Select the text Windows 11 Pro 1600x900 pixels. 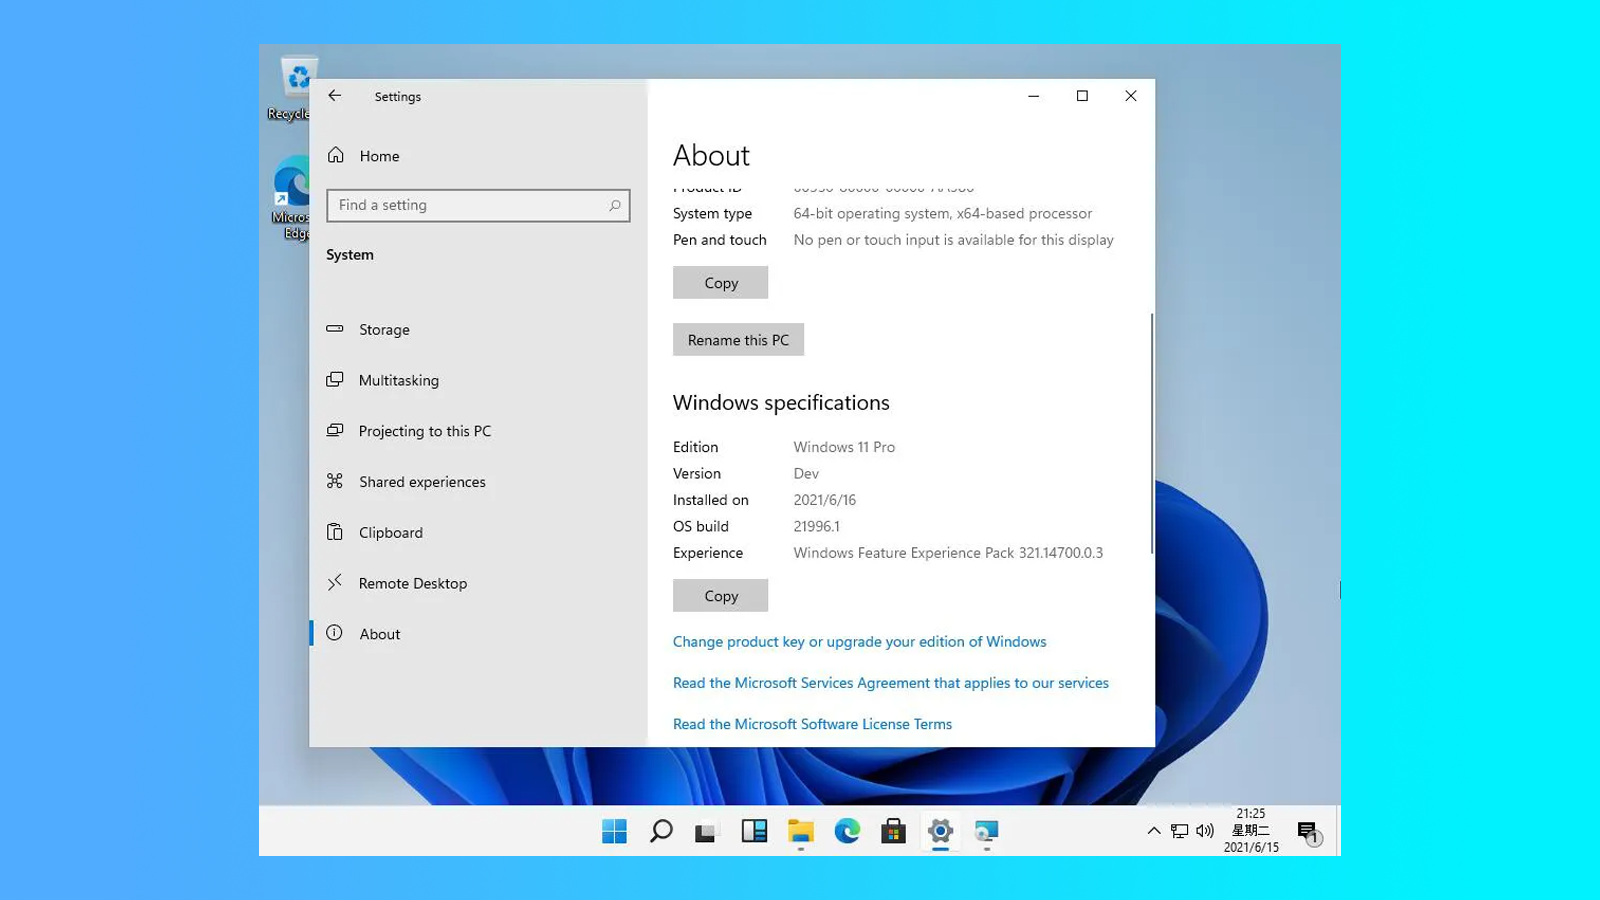tap(844, 447)
